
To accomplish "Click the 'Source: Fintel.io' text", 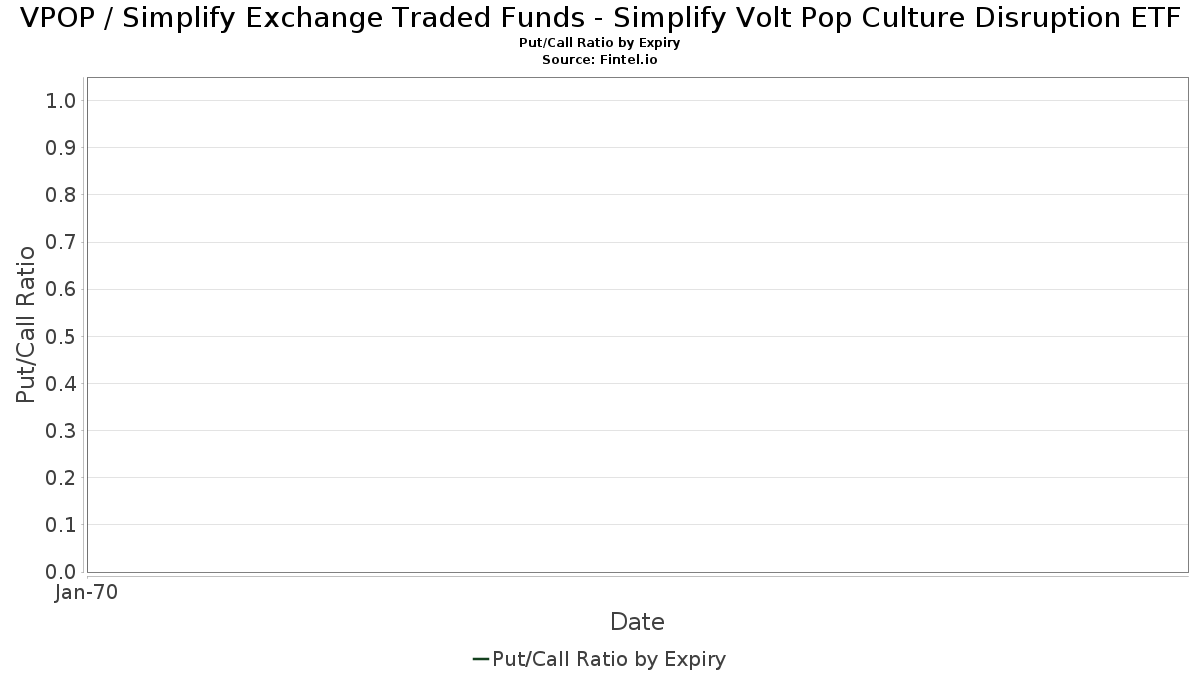I will pos(600,60).
